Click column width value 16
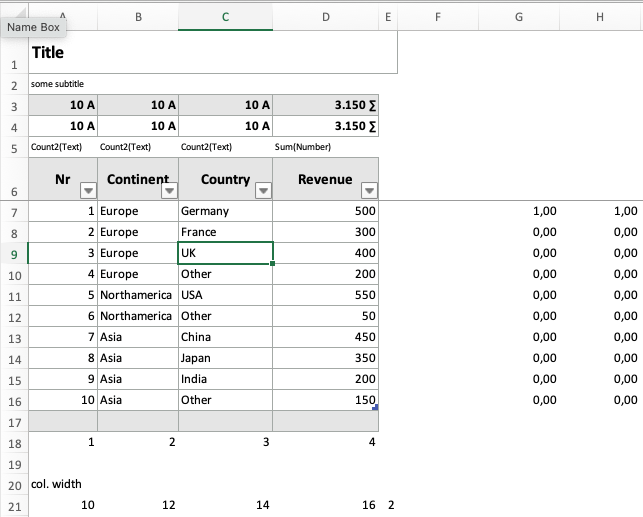 326,505
